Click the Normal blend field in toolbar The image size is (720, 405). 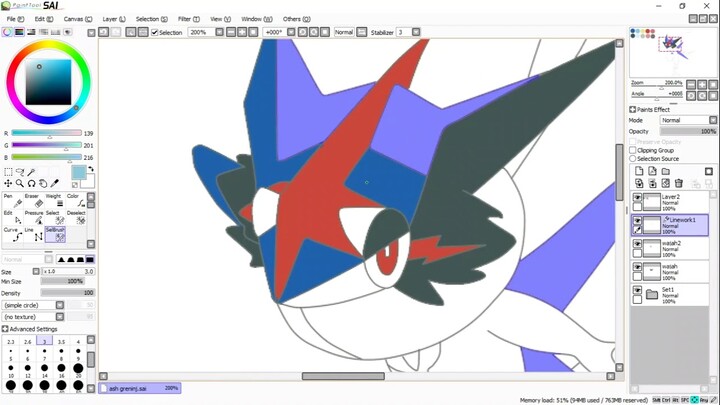[344, 32]
